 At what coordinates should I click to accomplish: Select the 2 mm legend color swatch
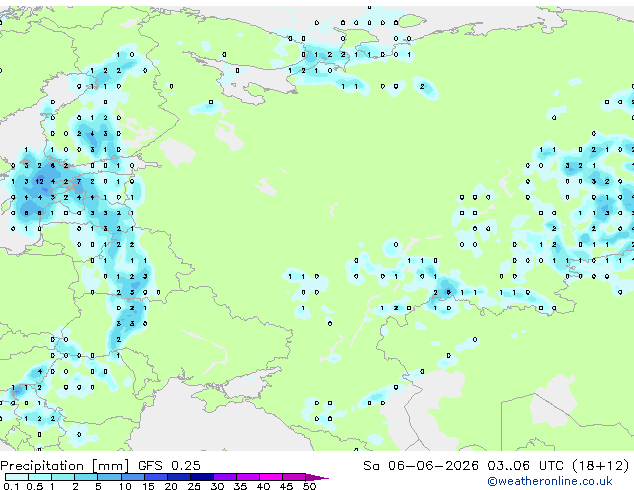coord(86,477)
